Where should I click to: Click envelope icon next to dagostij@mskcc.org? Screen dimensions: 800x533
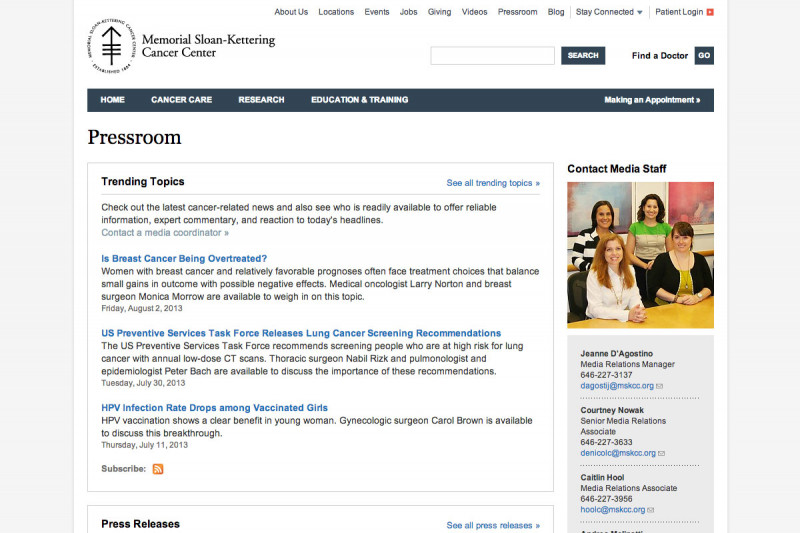pos(660,386)
